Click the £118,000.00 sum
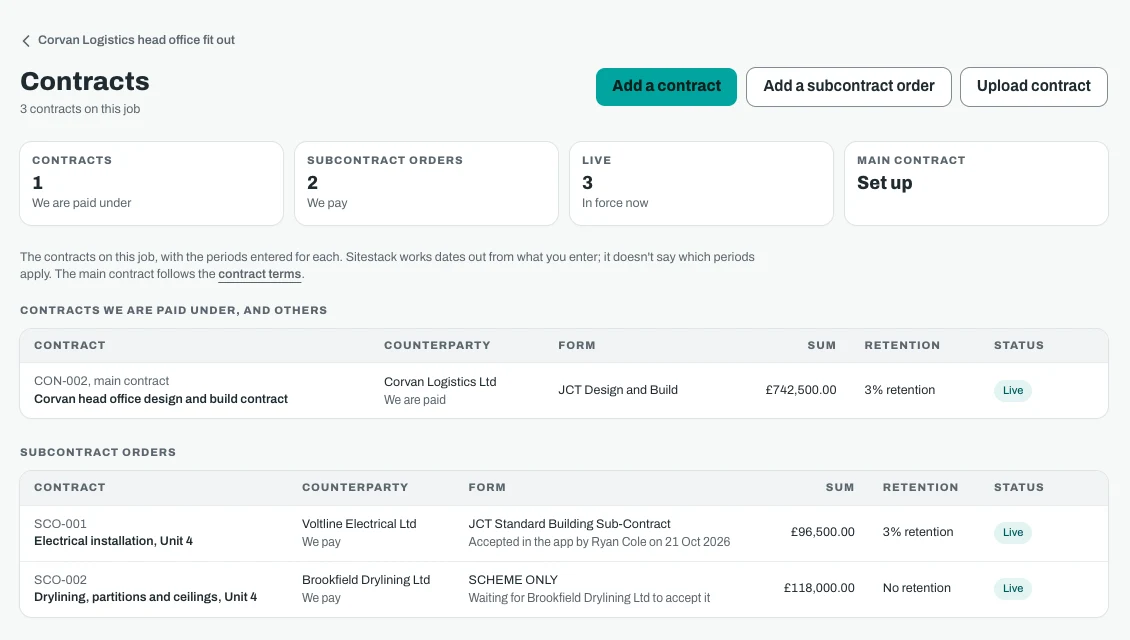 click(819, 588)
